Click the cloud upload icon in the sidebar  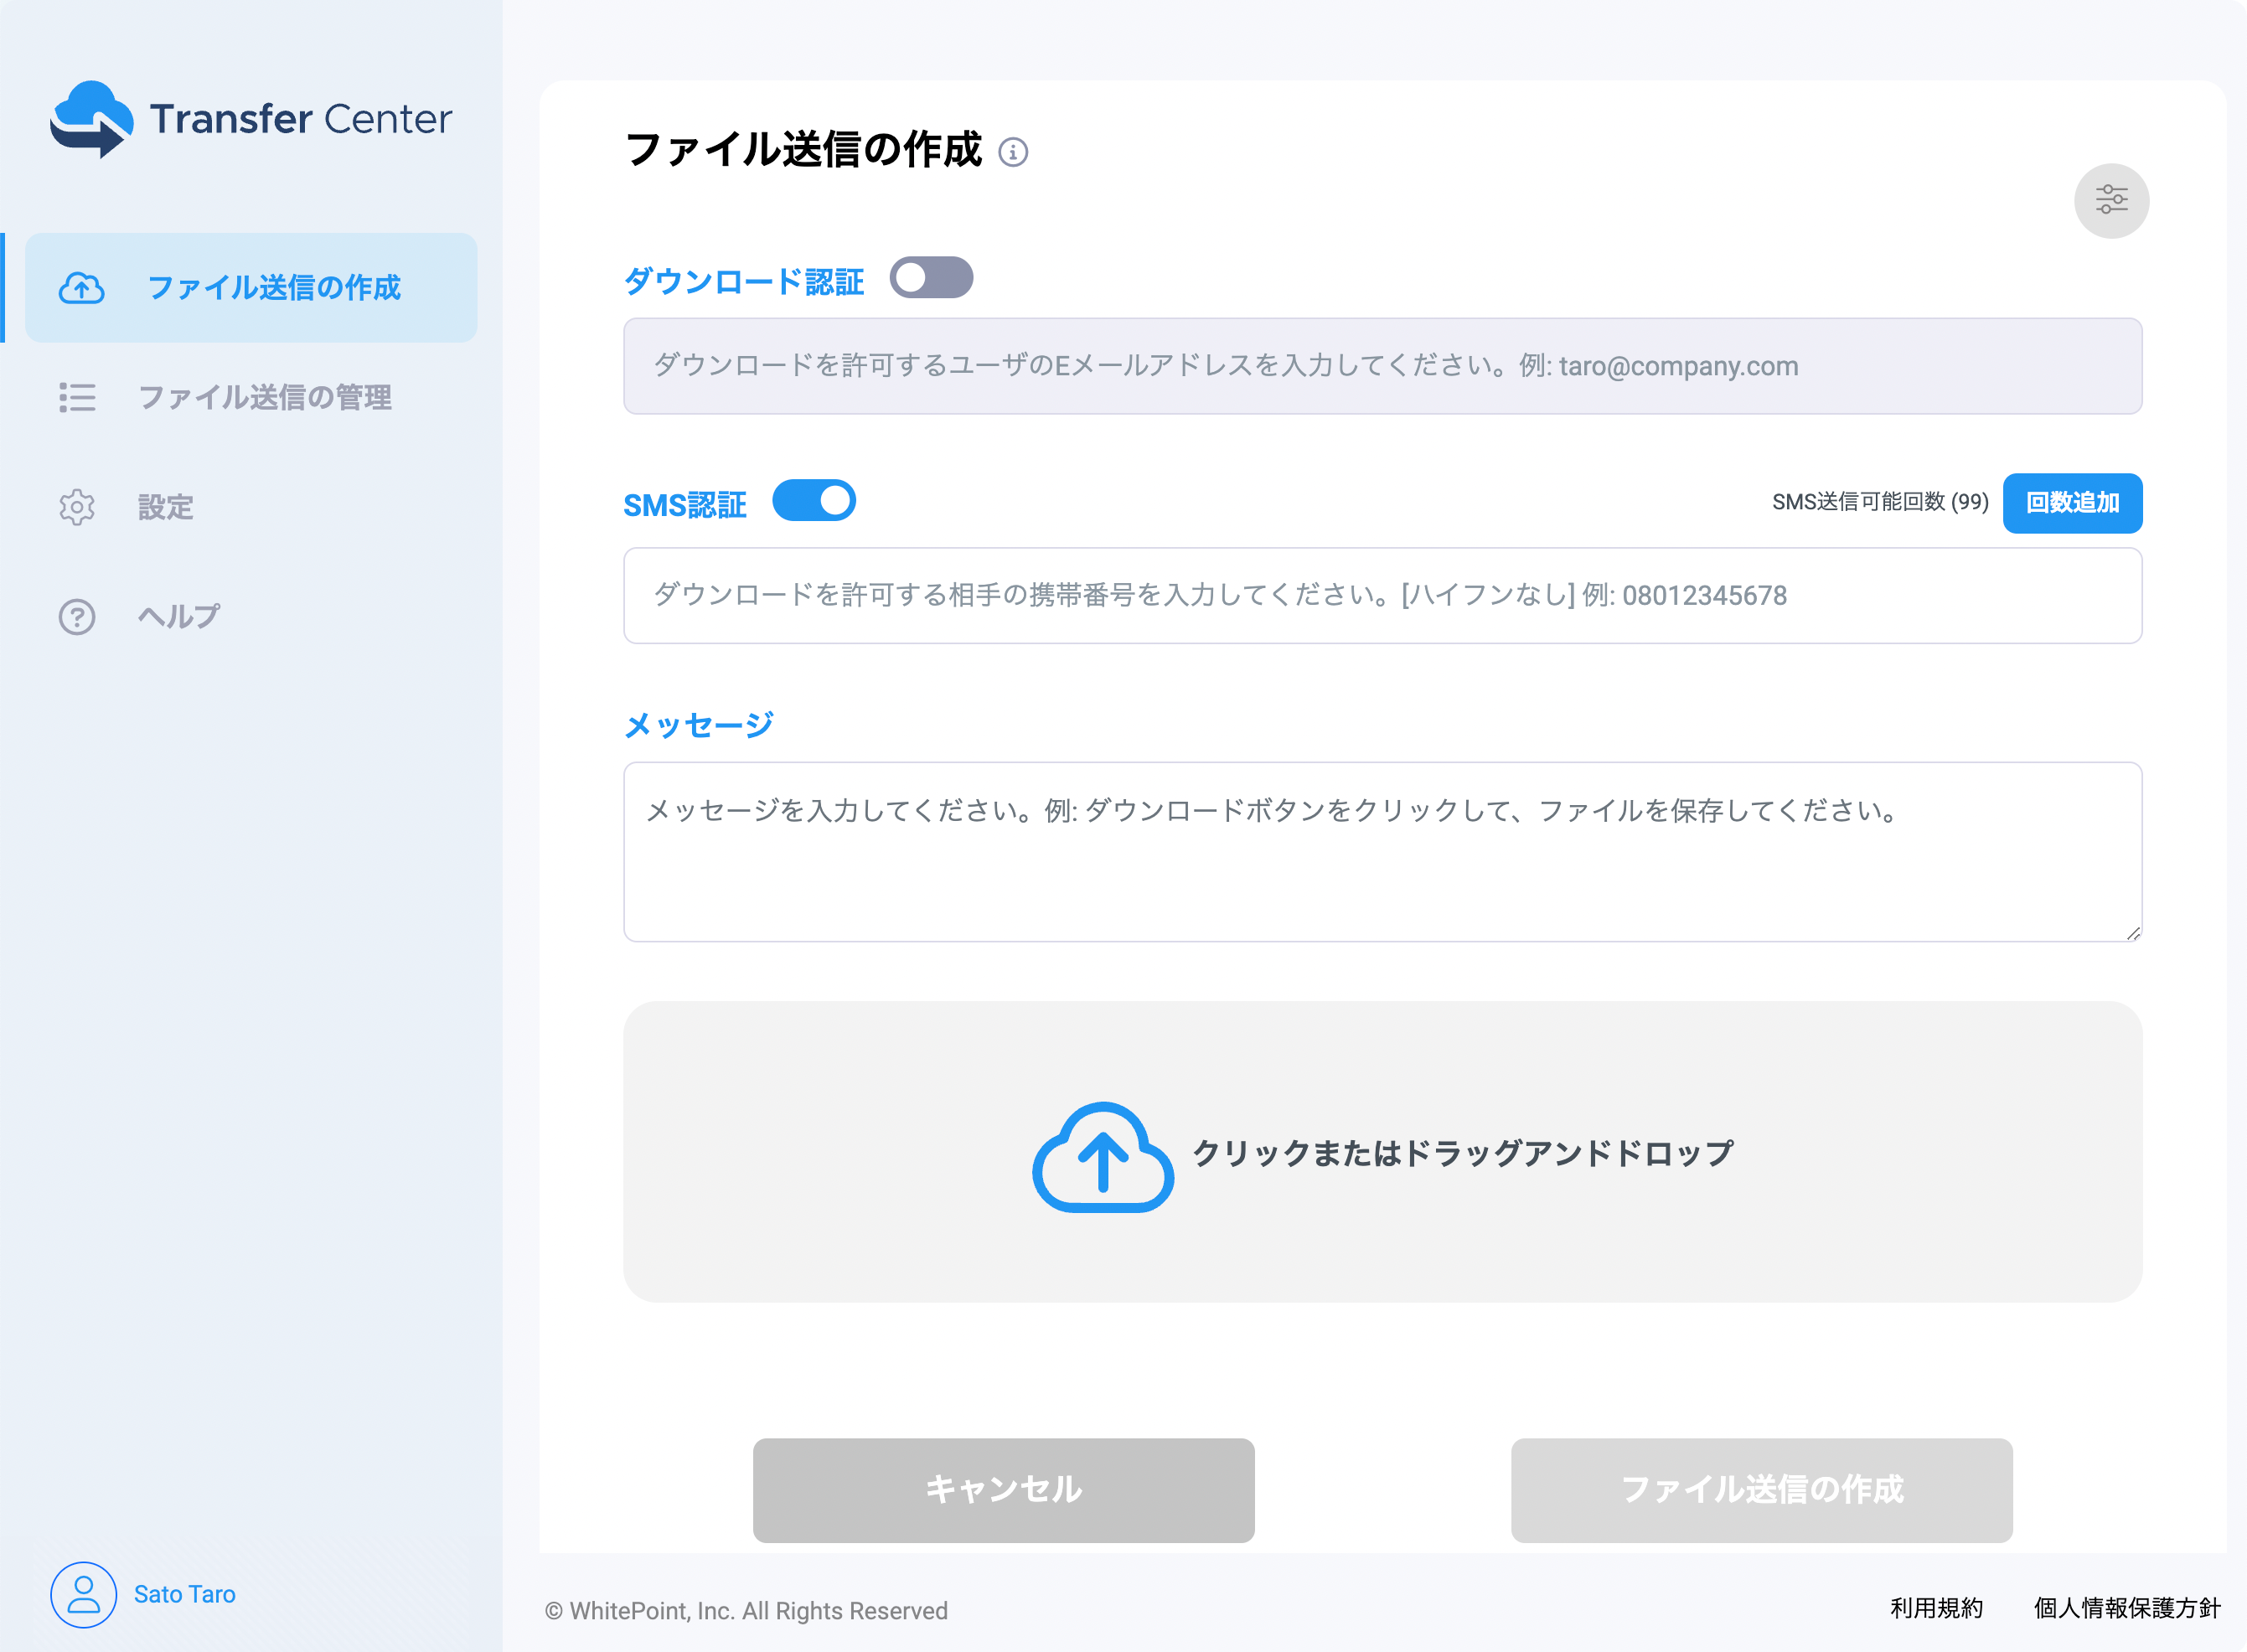coord(81,288)
